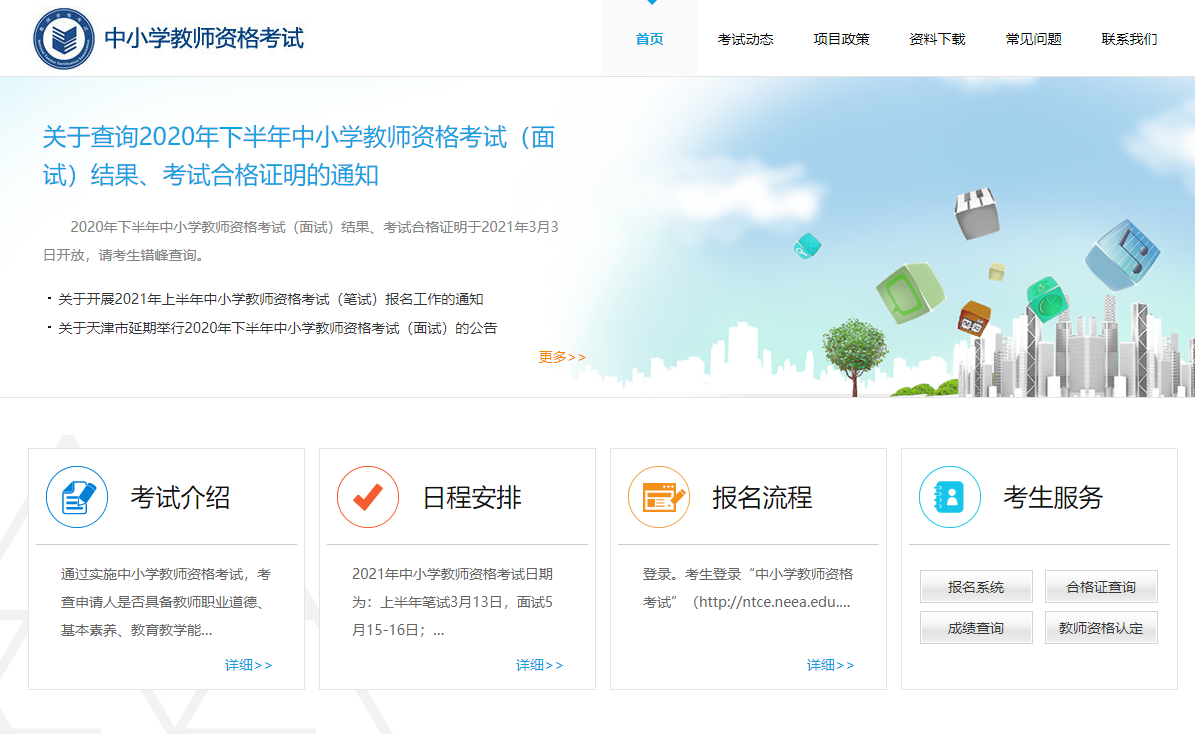Click the 日程安排 checkmark icon
1195x734 pixels.
click(368, 497)
